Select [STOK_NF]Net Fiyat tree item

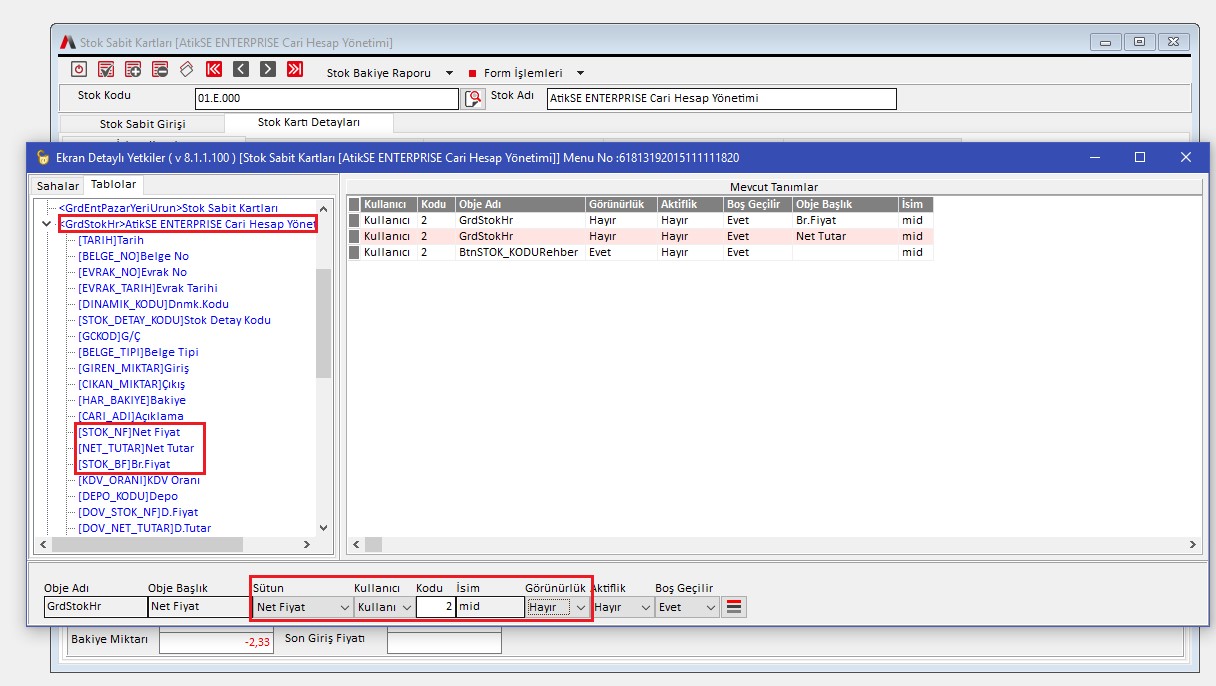pos(129,432)
